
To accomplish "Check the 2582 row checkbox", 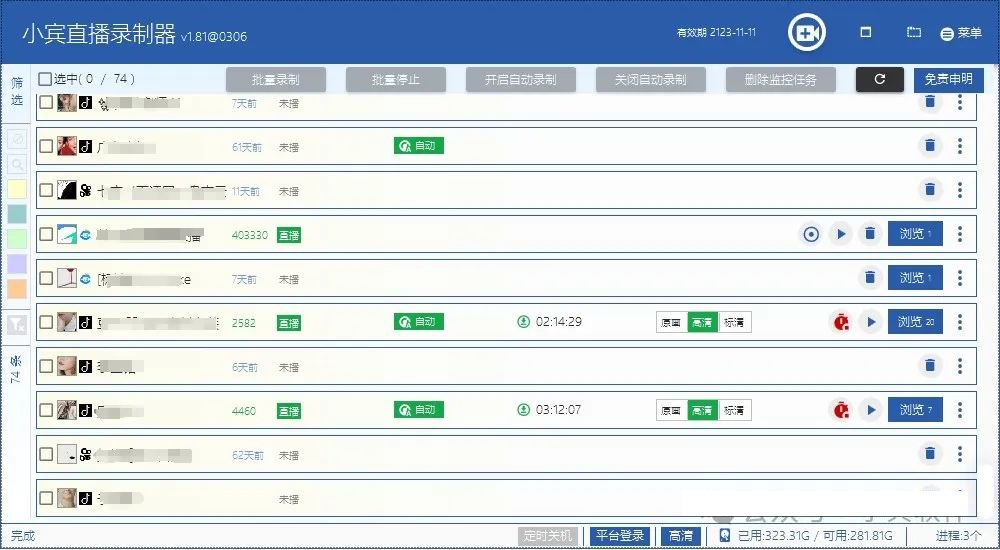I will pyautogui.click(x=46, y=322).
